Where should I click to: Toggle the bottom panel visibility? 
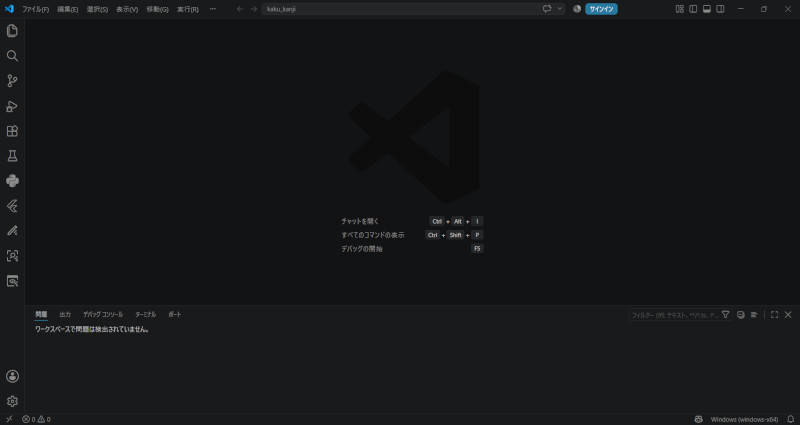tap(707, 9)
